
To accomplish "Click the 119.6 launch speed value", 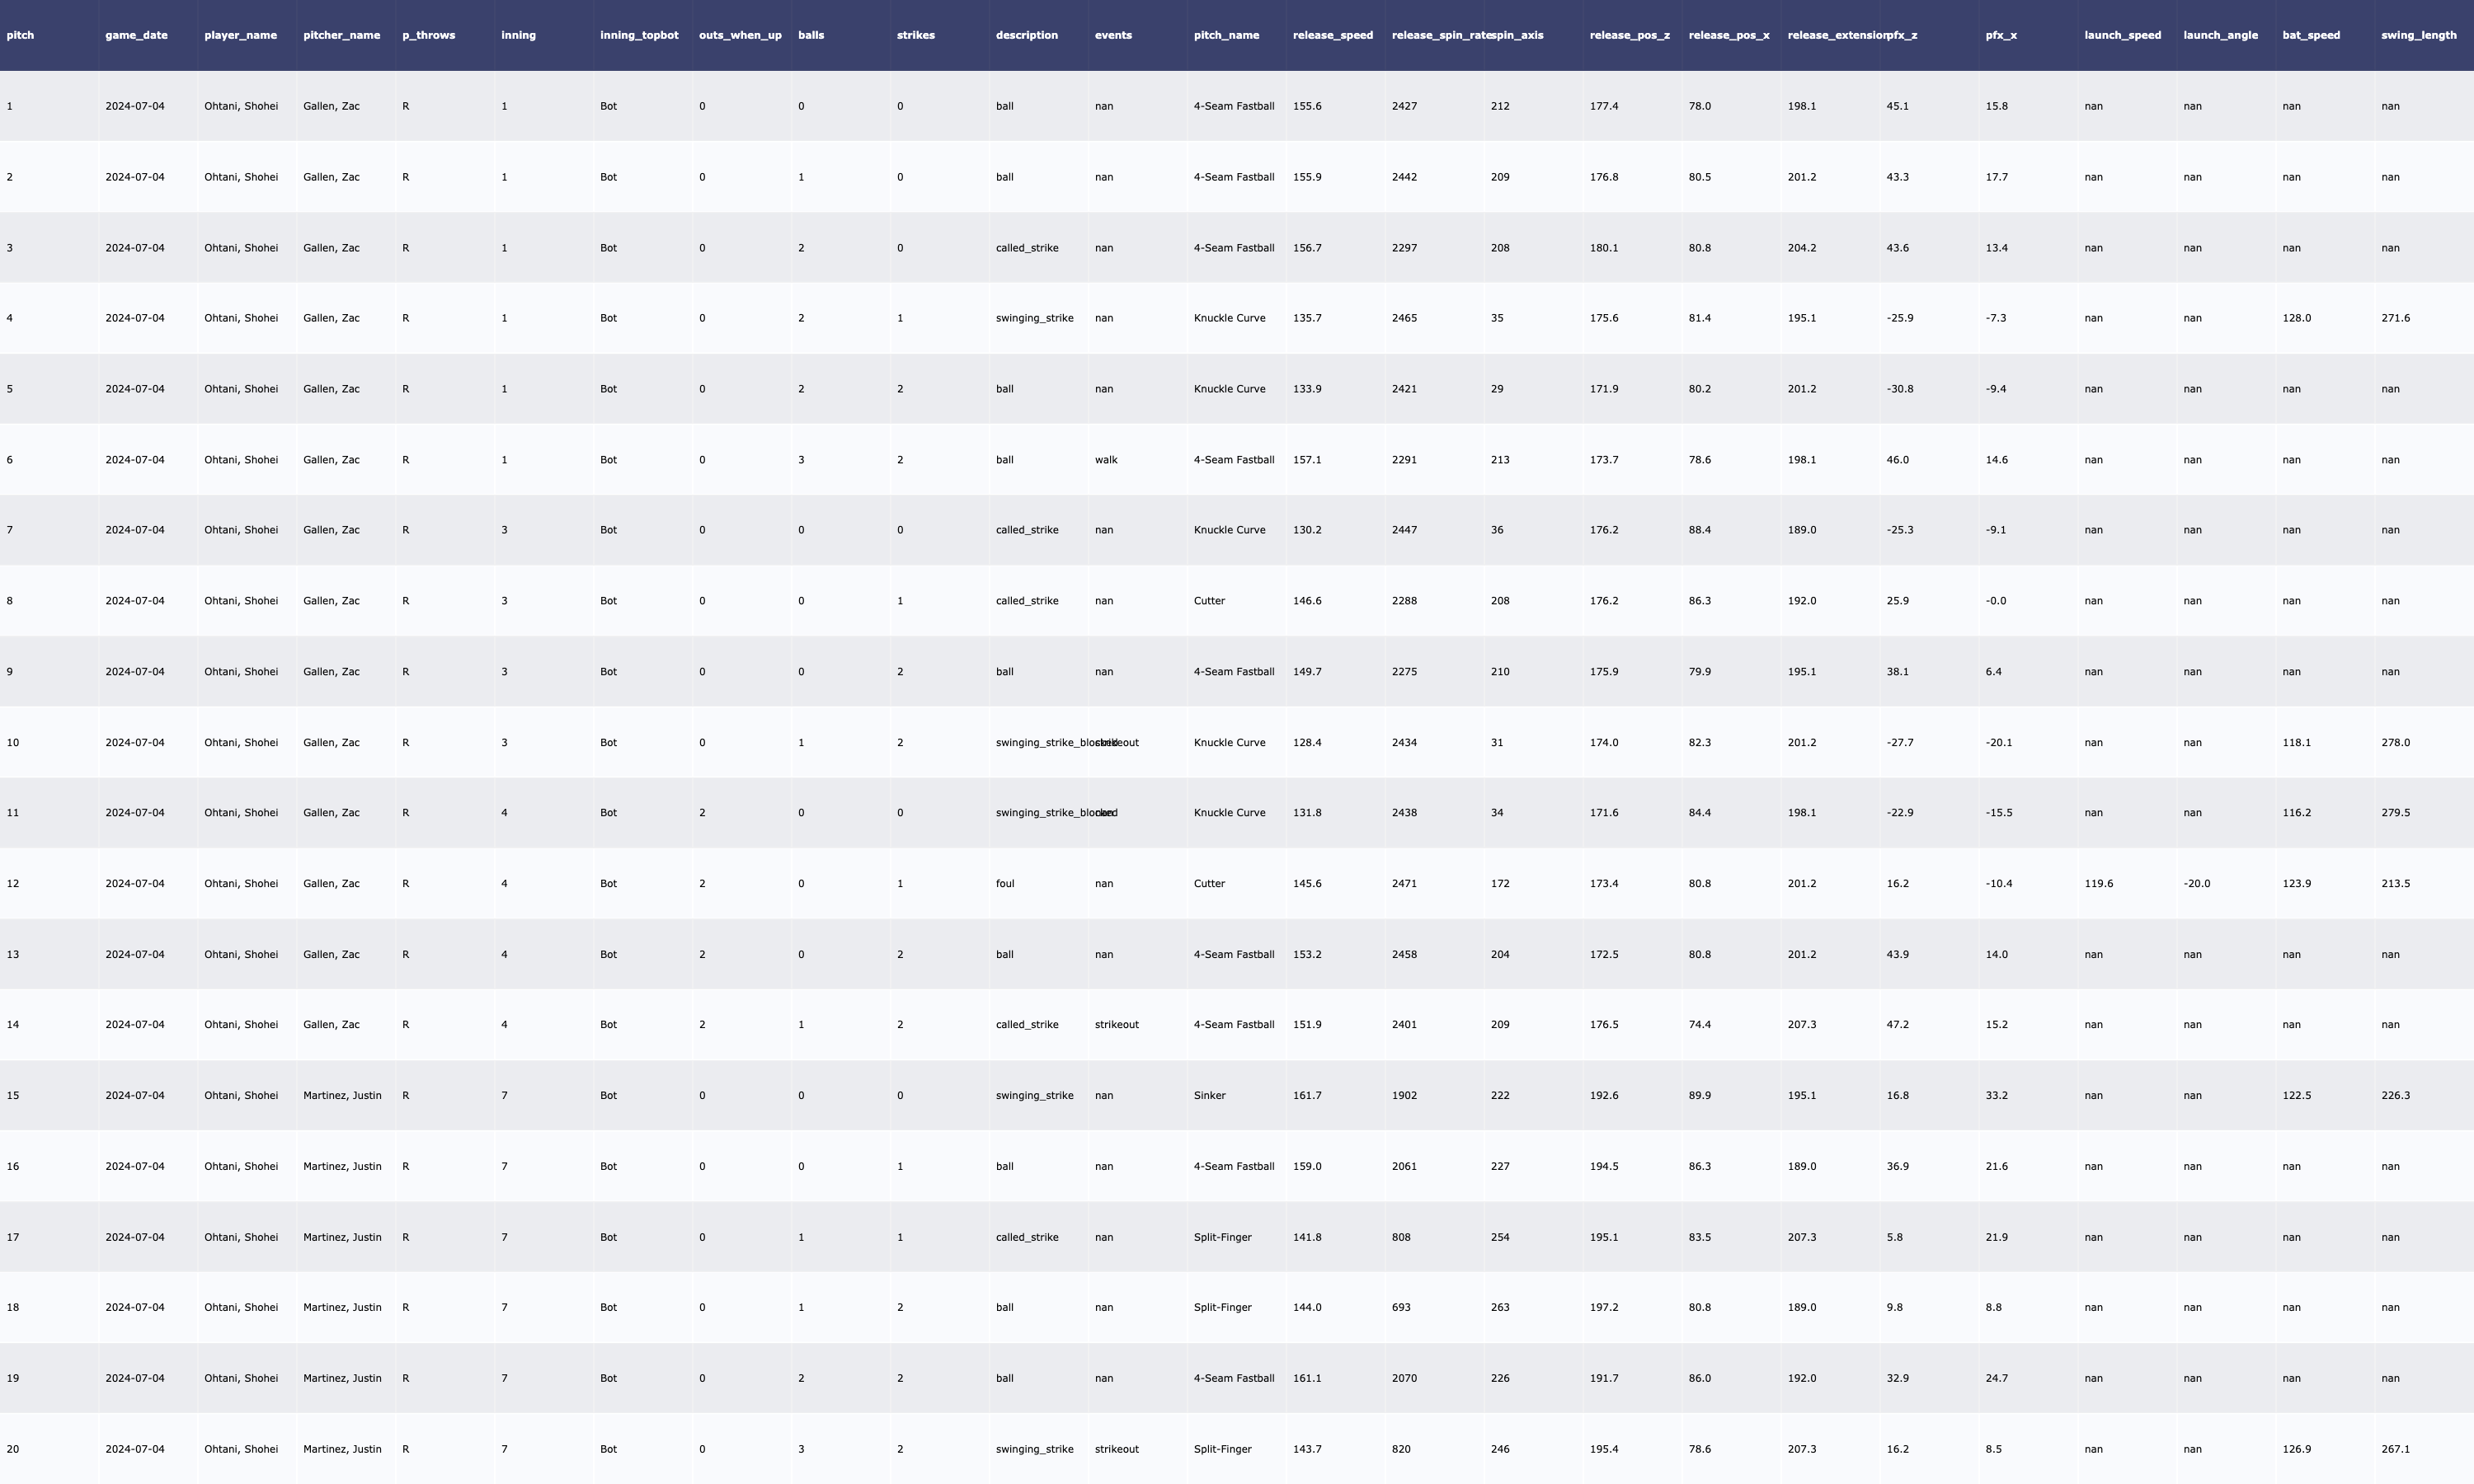I will point(2098,883).
